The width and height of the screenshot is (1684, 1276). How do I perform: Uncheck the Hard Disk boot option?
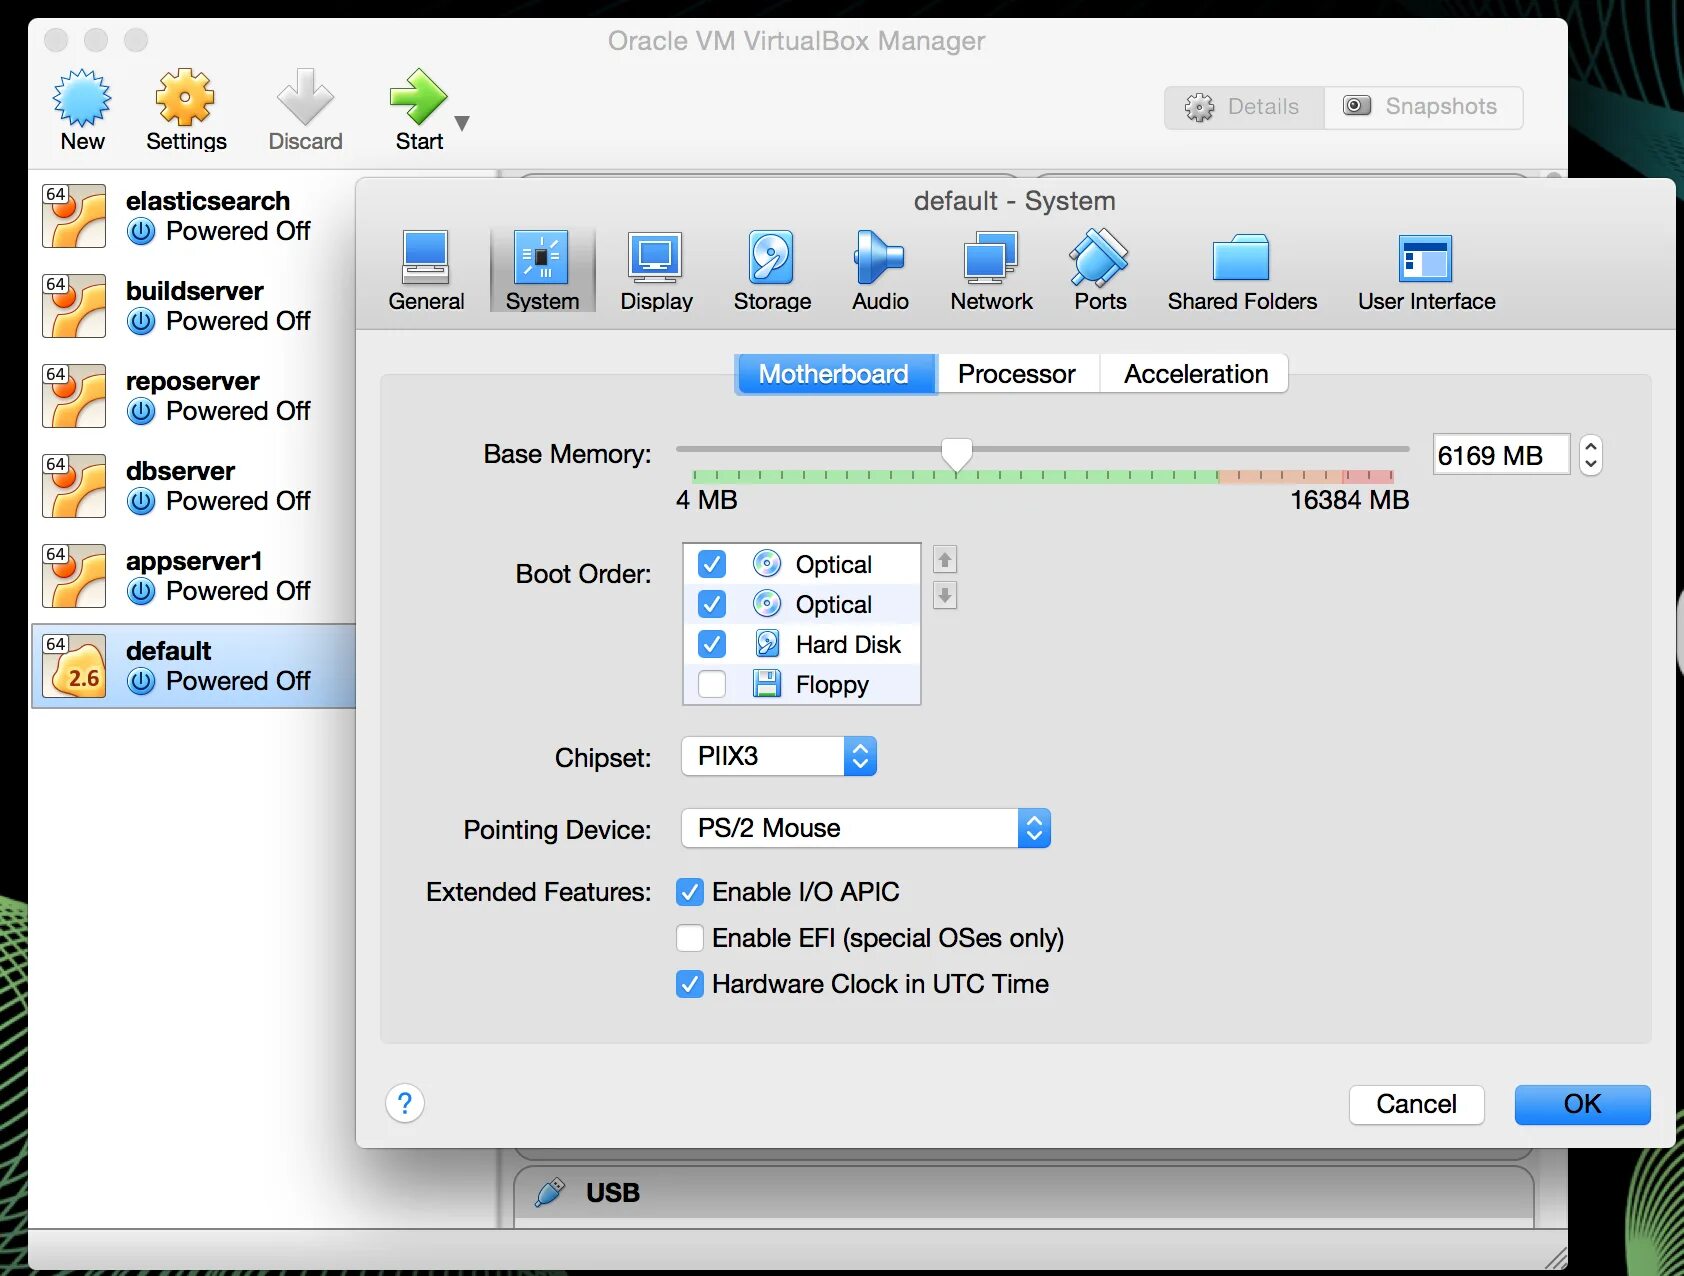coord(711,644)
